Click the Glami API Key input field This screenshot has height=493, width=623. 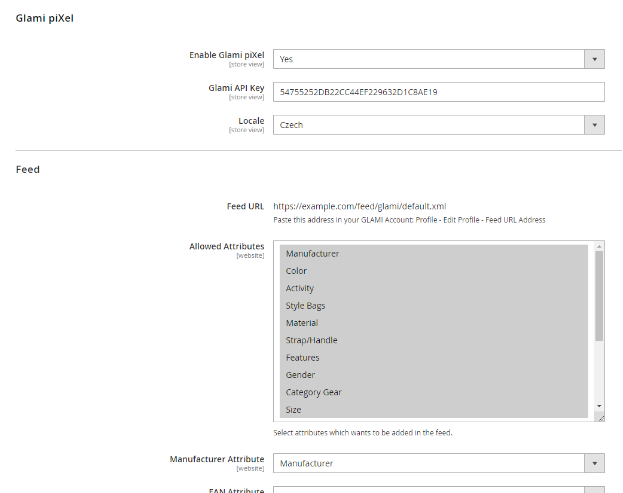pyautogui.click(x=439, y=92)
